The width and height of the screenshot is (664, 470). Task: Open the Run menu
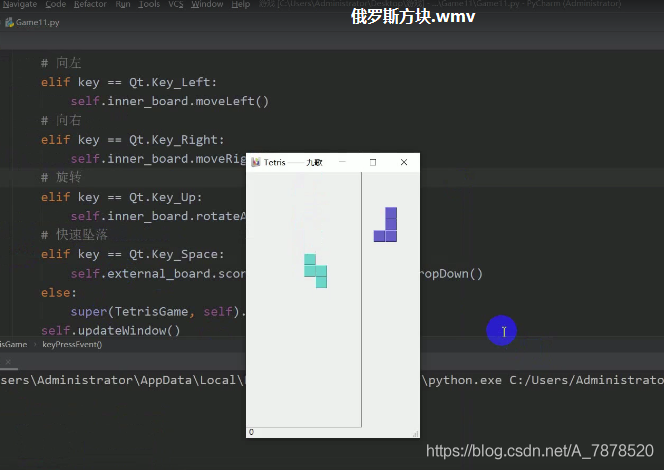[x=123, y=4]
